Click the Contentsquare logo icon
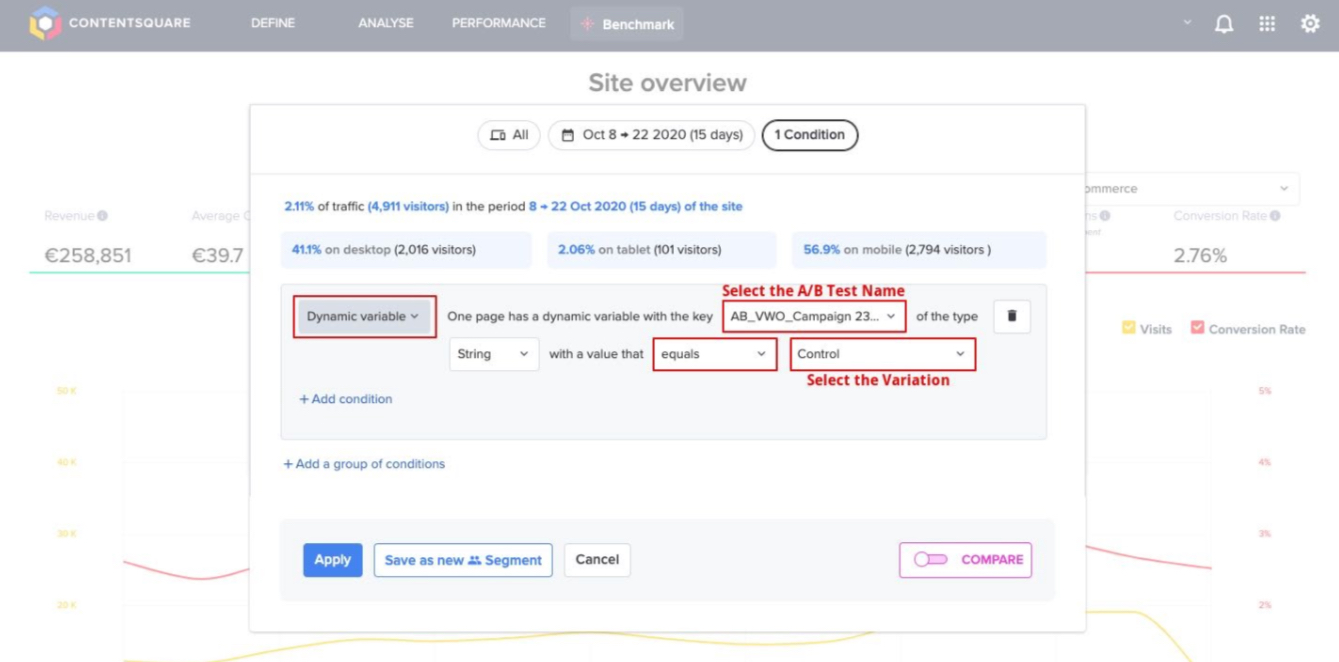Image resolution: width=1339 pixels, height=662 pixels. tap(45, 23)
